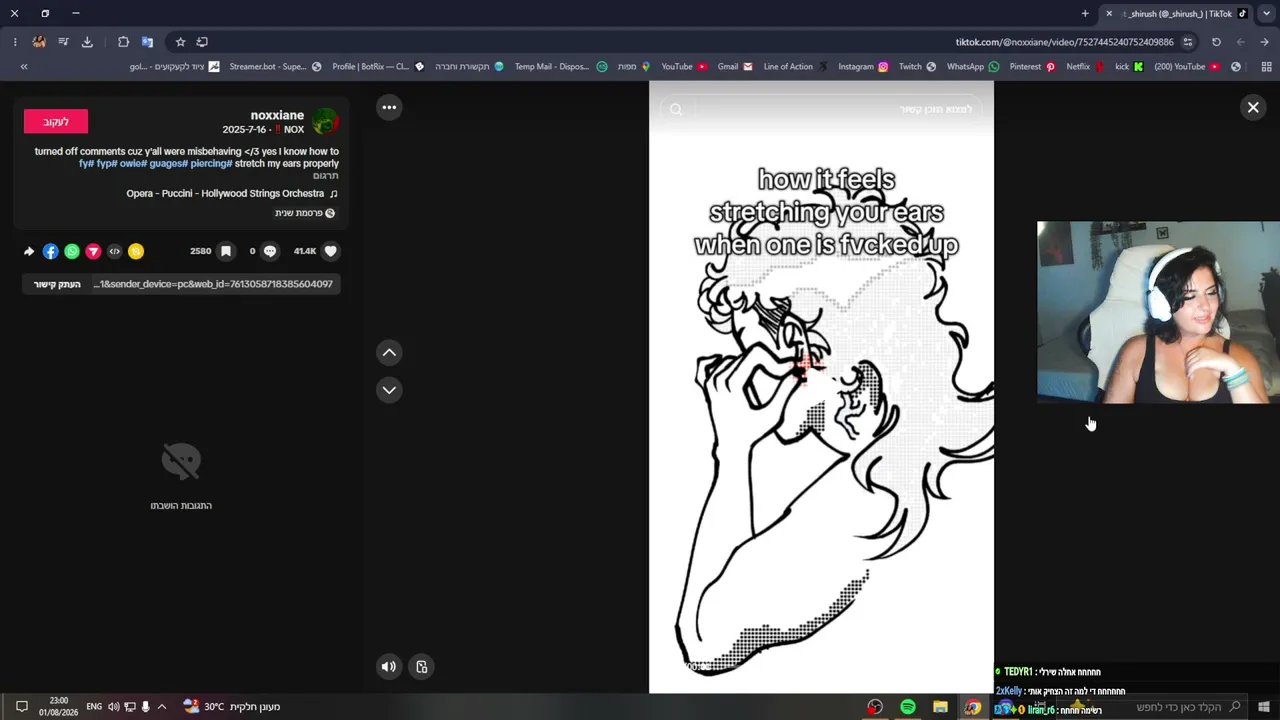Go to the previous video with up arrow

389,352
